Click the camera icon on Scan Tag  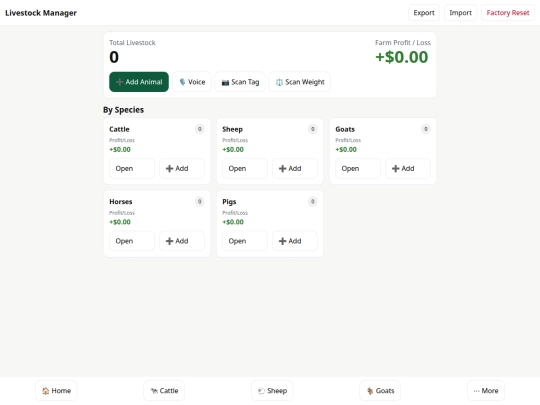(225, 82)
